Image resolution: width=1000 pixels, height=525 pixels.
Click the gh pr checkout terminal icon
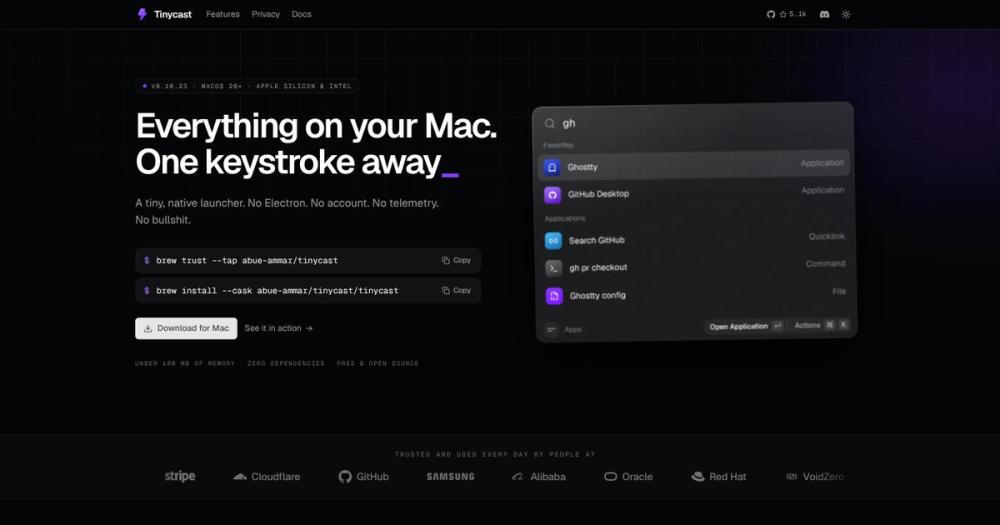554,268
